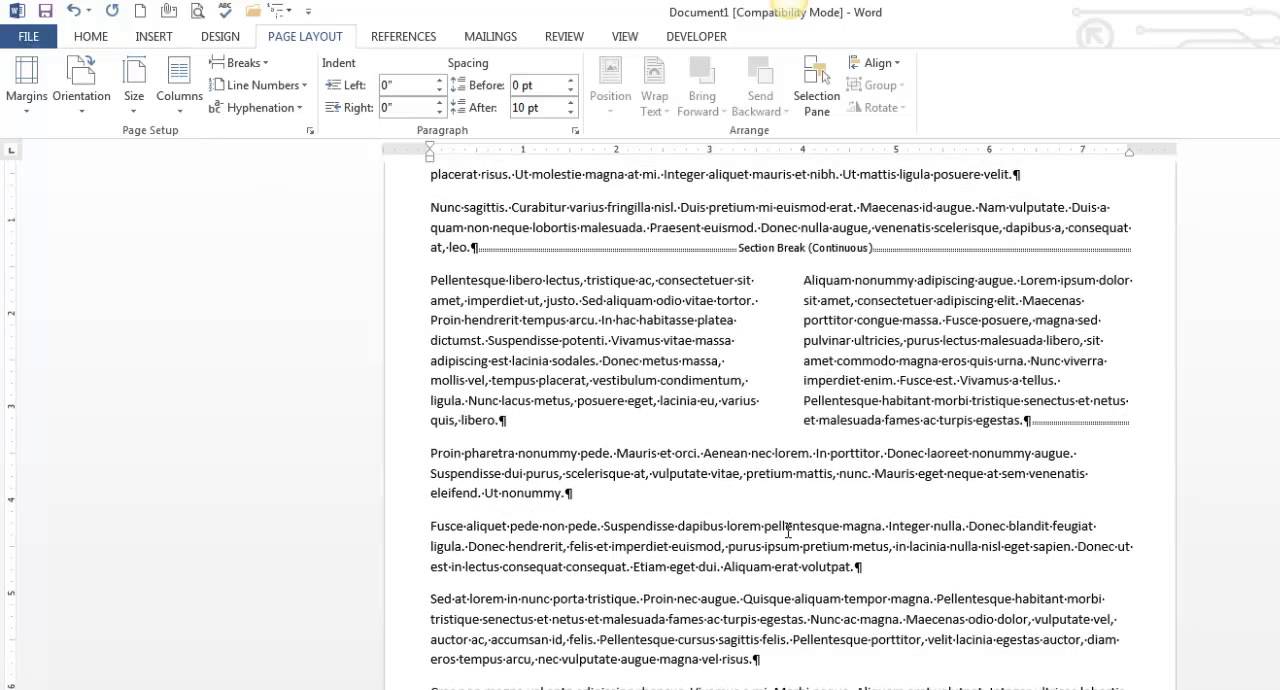Screen dimensions: 1280x690
Task: Increase Spacing Before value using up arrow
Action: click(571, 81)
